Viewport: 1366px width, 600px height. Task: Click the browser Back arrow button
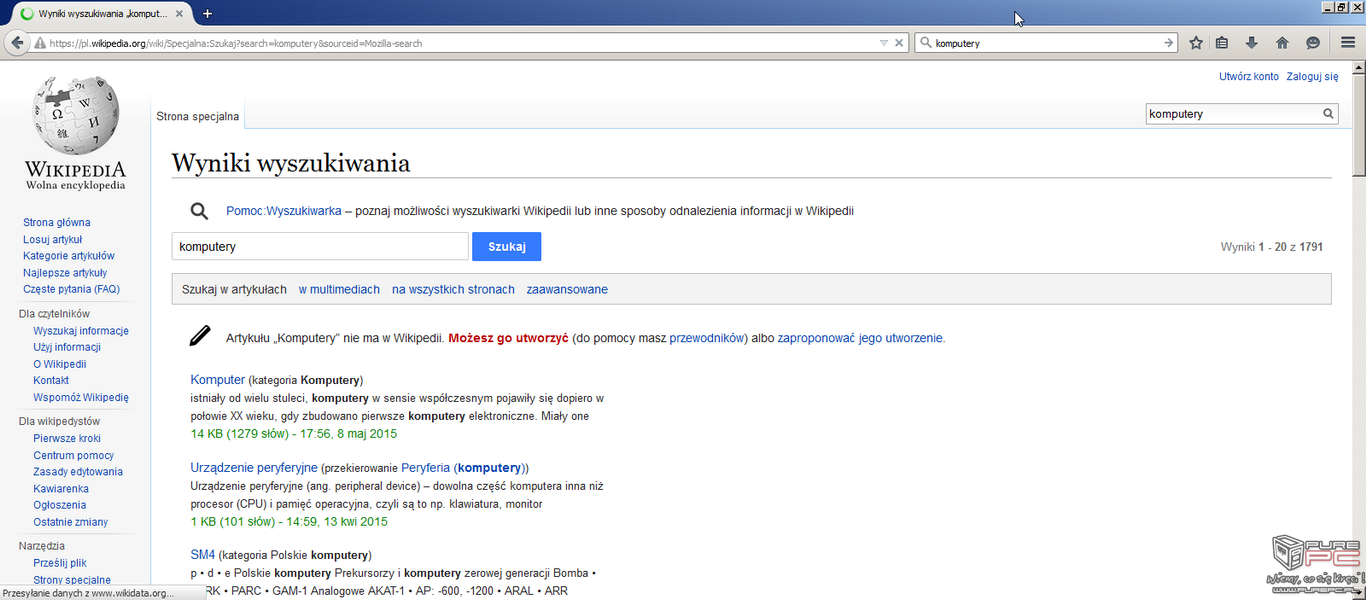click(x=17, y=43)
